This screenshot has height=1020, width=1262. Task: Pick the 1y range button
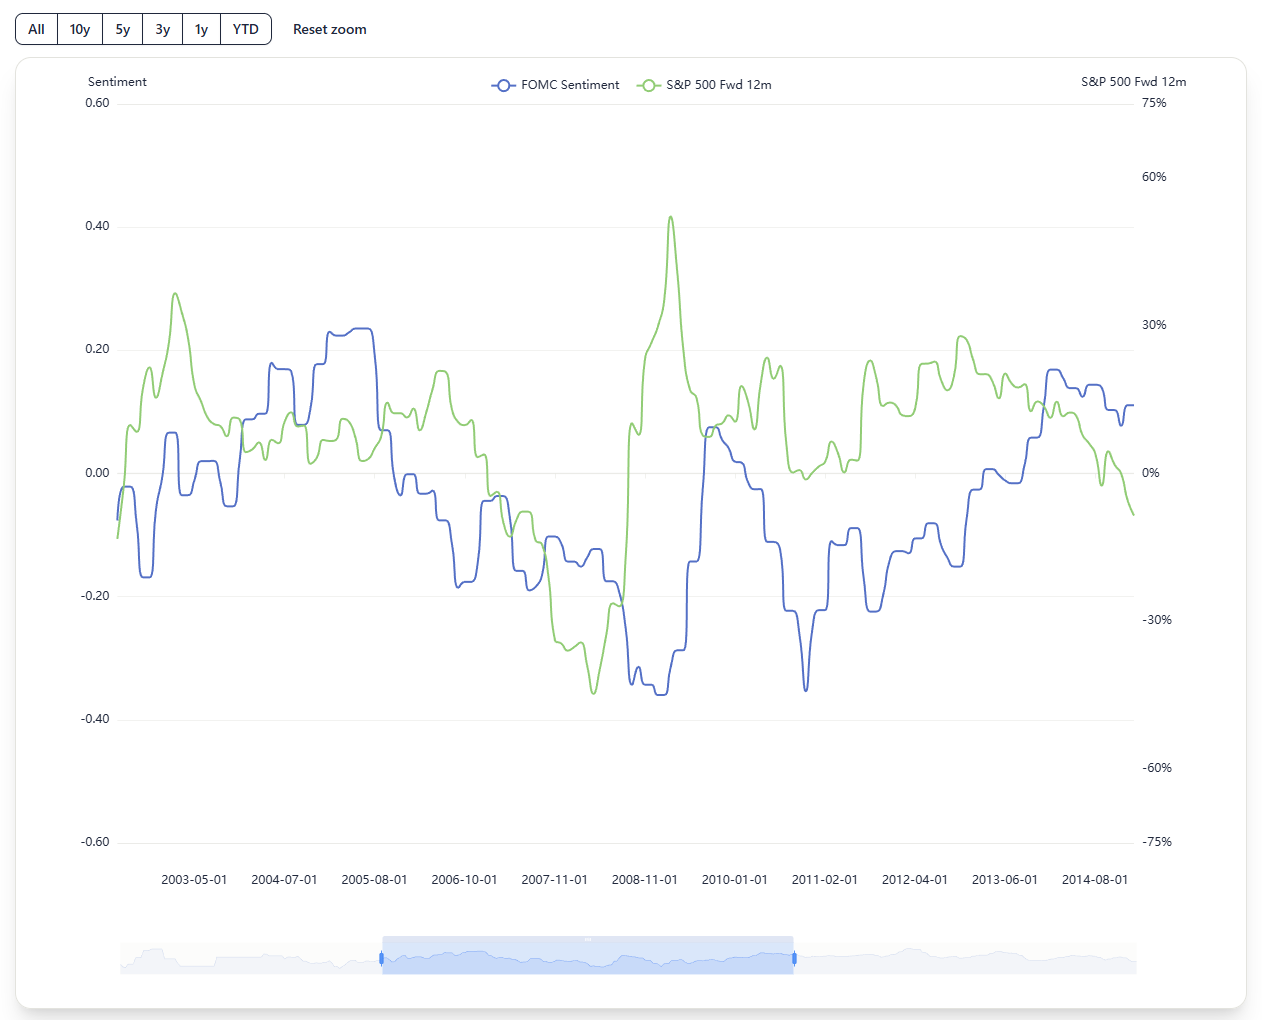[201, 29]
